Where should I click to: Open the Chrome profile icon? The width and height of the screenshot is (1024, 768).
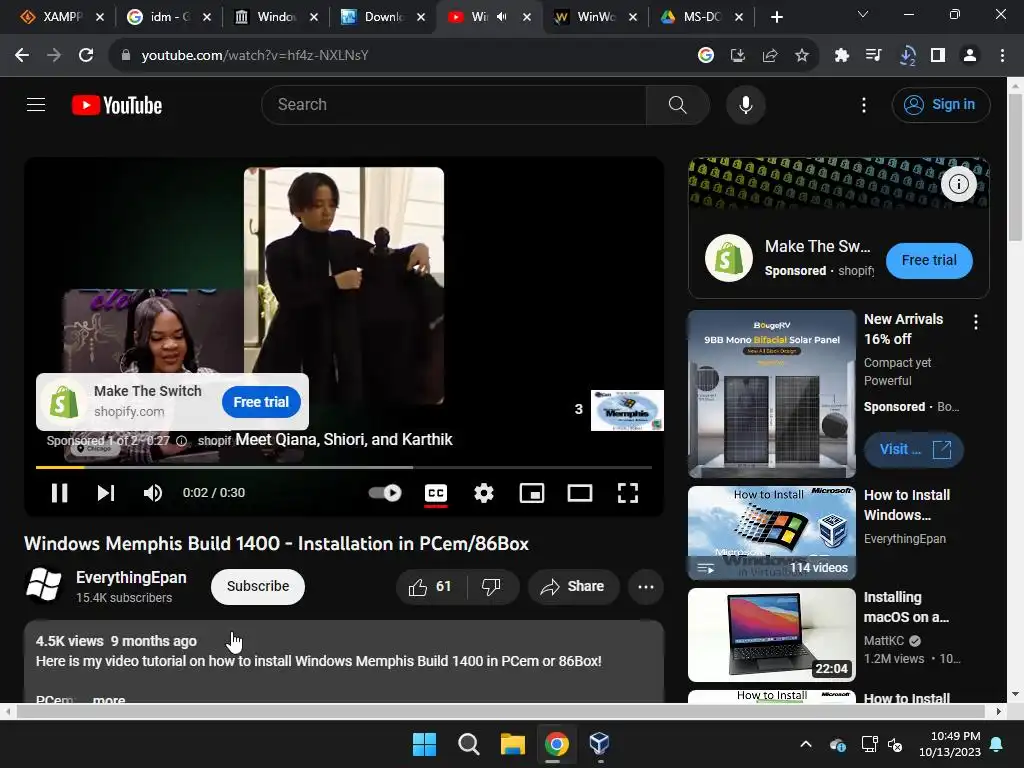(x=970, y=56)
